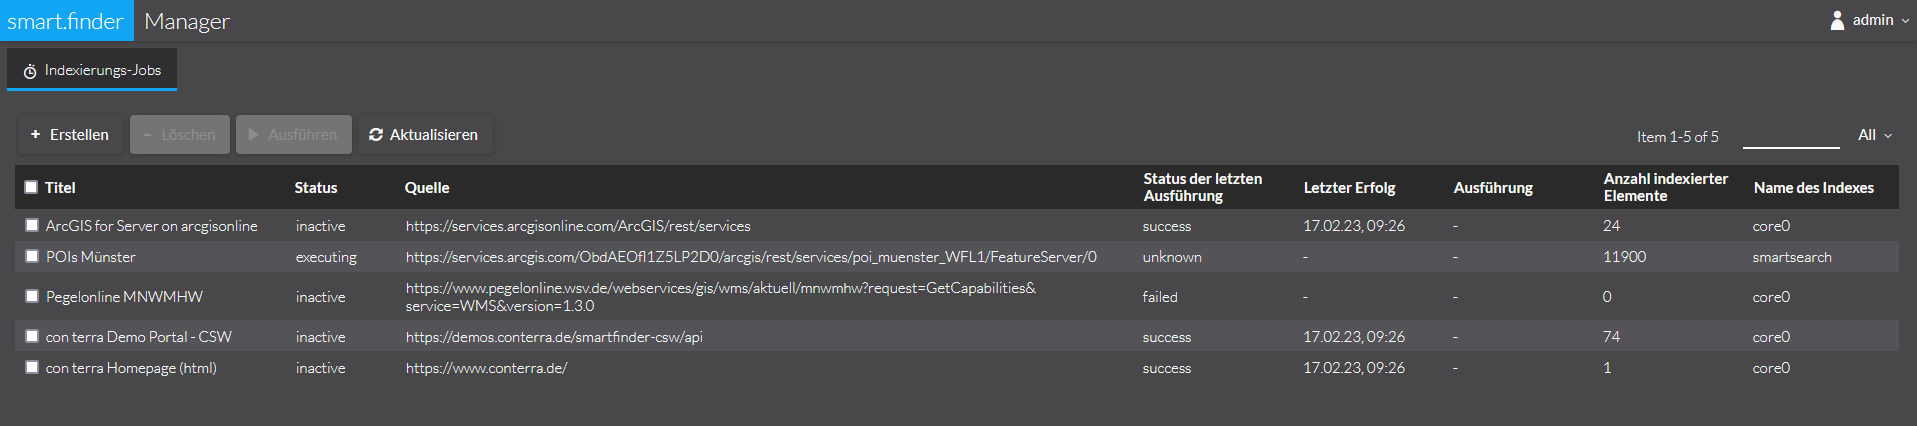Check the POIs Münster job checkbox
1917x426 pixels.
point(32,256)
